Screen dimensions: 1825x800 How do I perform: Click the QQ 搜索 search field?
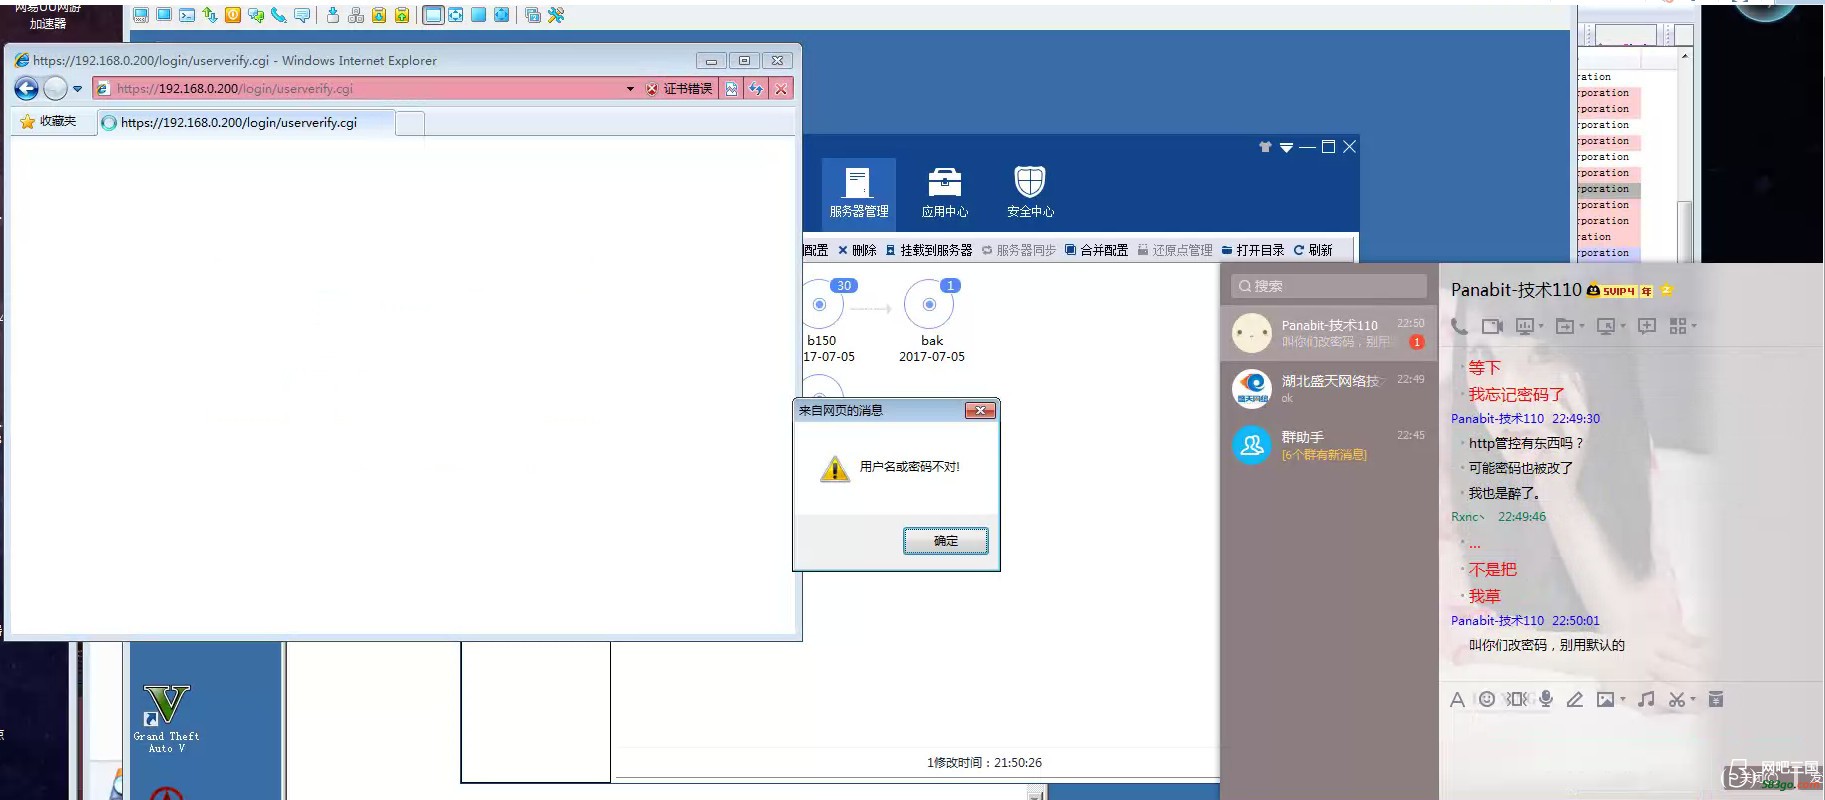[1329, 286]
